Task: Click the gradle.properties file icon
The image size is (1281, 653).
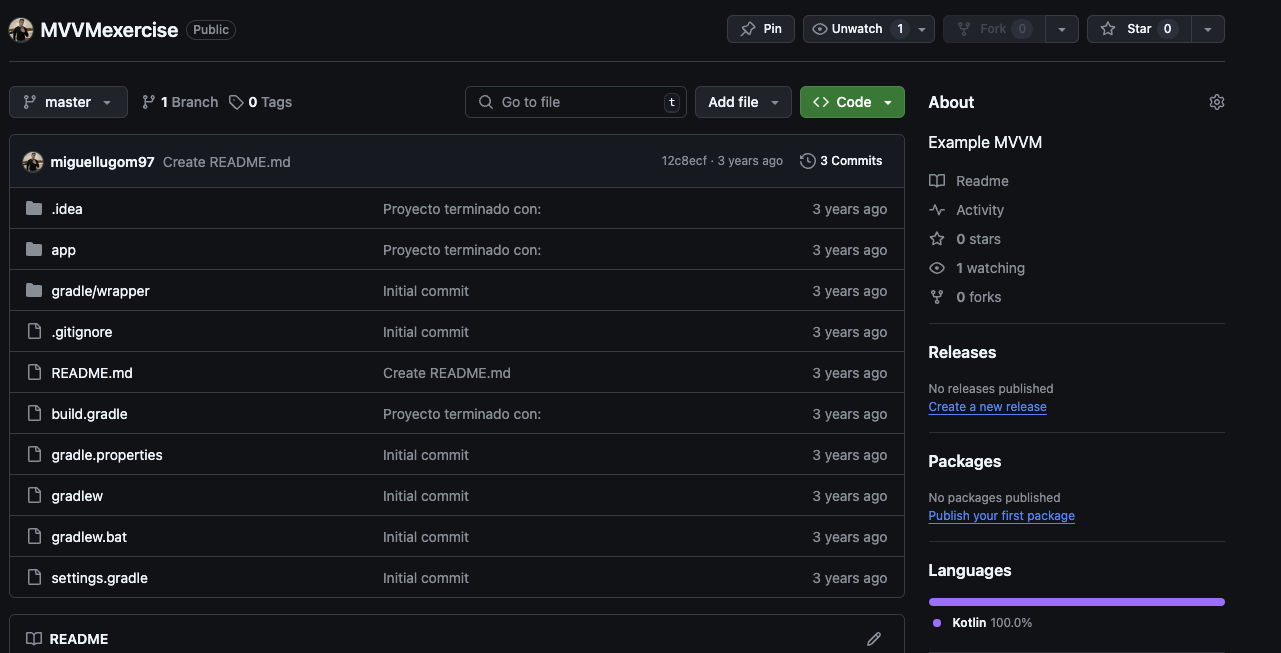Action: 34,455
